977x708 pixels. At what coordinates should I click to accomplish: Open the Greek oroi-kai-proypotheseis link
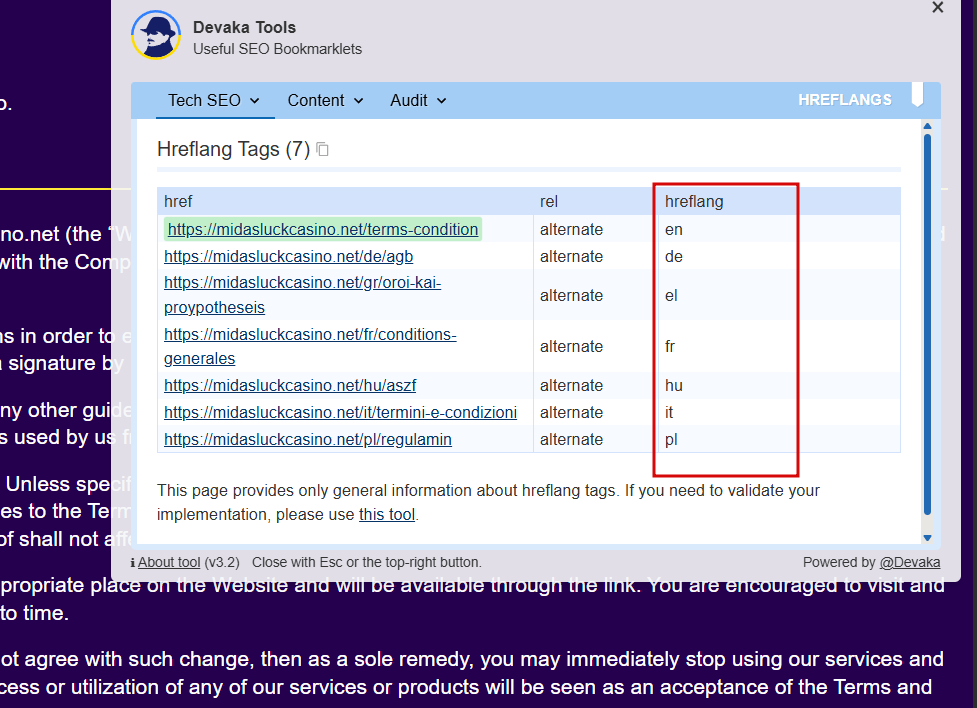point(302,295)
